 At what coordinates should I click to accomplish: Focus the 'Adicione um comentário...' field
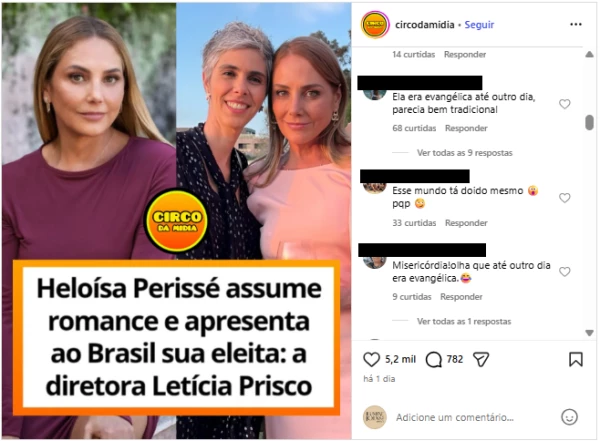click(x=474, y=417)
